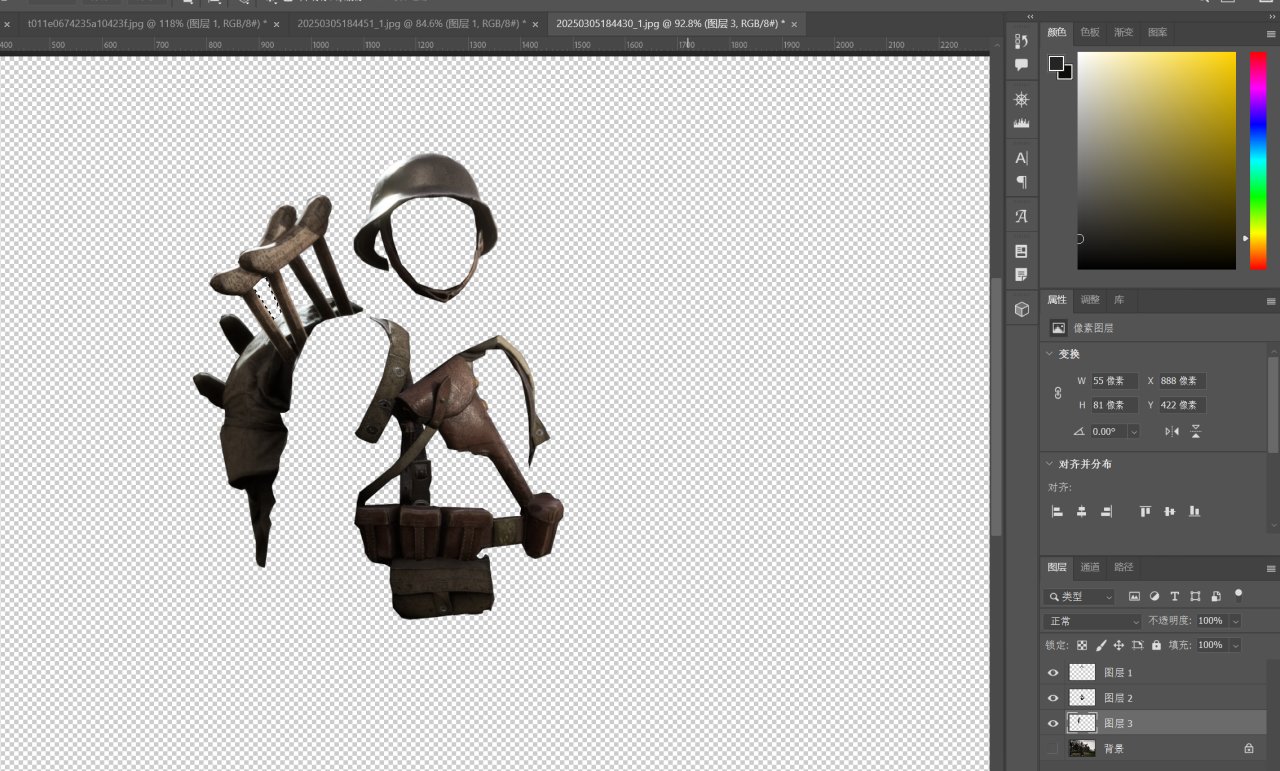Screen dimensions: 1280x771
Task: Switch to the 色板 swatches tab
Action: pos(1090,32)
